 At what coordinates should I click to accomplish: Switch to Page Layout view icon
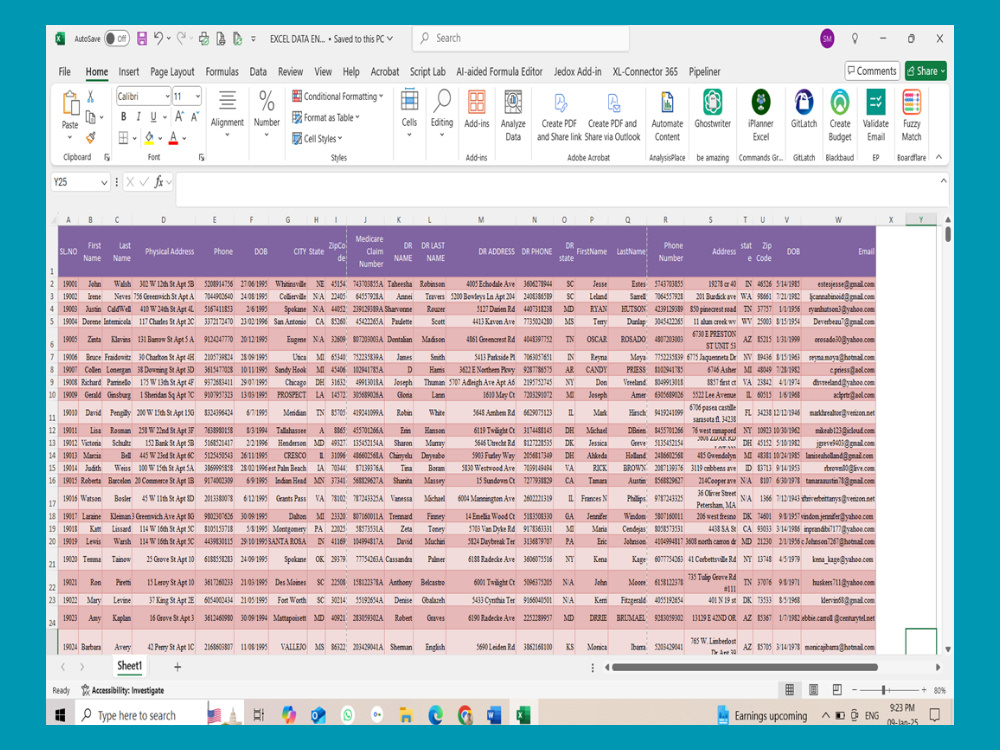click(813, 689)
